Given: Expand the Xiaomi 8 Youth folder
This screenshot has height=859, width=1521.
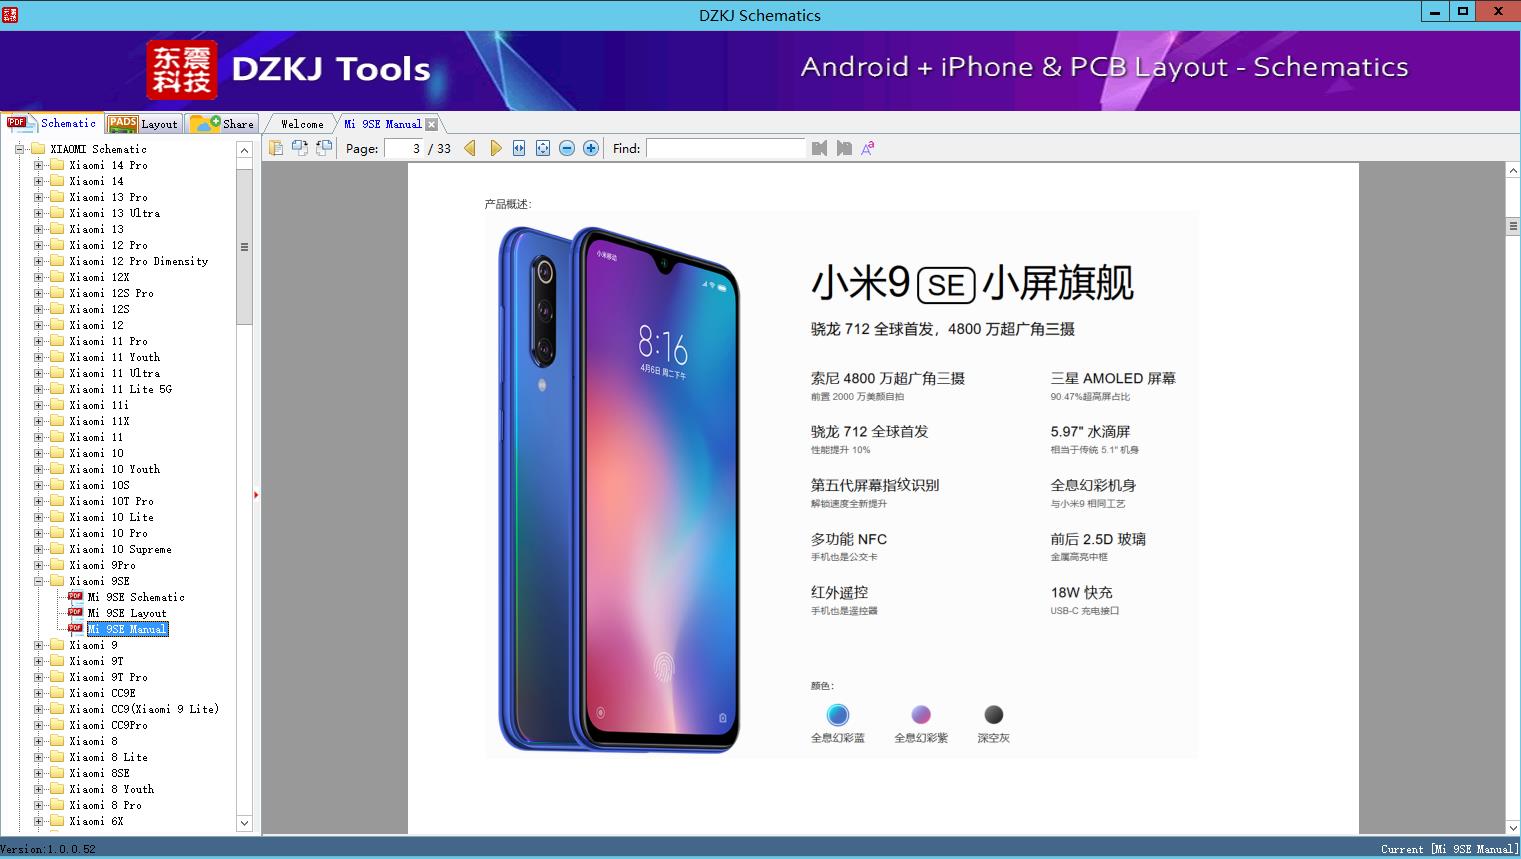Looking at the screenshot, I should [x=38, y=789].
